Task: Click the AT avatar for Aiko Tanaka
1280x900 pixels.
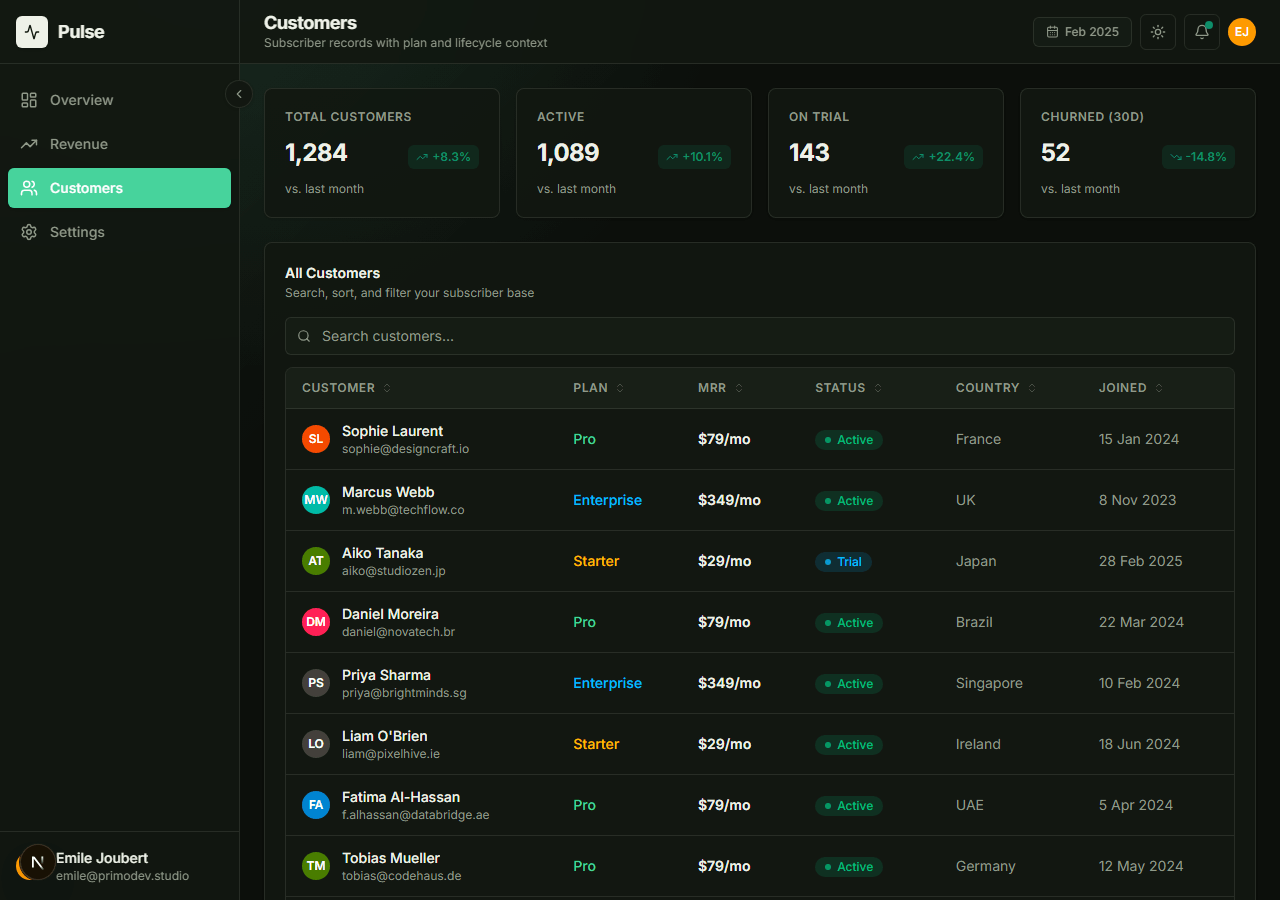Action: tap(316, 561)
